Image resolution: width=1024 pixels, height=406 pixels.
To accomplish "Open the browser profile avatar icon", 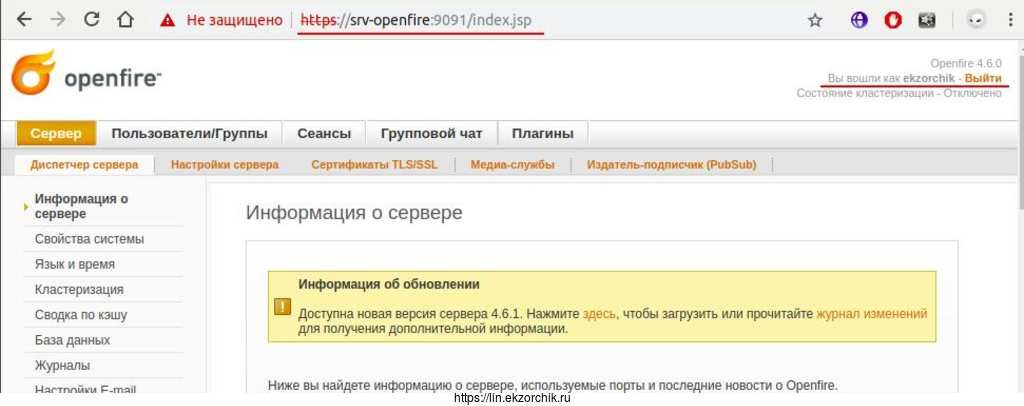I will [x=975, y=19].
